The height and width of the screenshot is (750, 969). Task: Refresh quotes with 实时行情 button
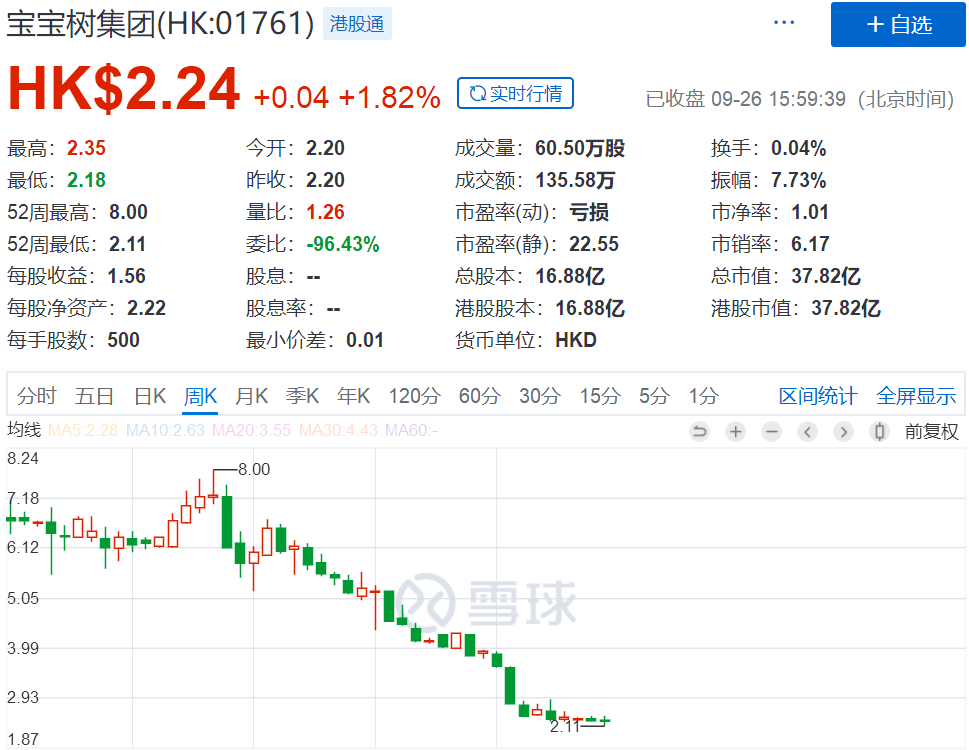click(x=515, y=93)
